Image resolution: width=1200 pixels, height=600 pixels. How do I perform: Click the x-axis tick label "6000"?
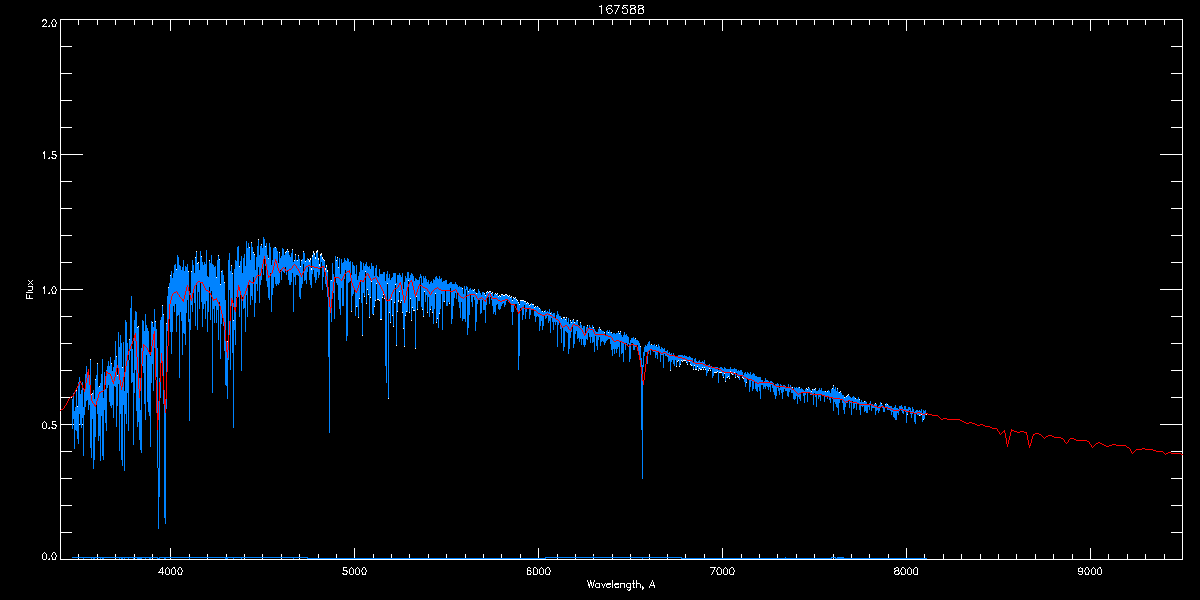click(x=538, y=572)
